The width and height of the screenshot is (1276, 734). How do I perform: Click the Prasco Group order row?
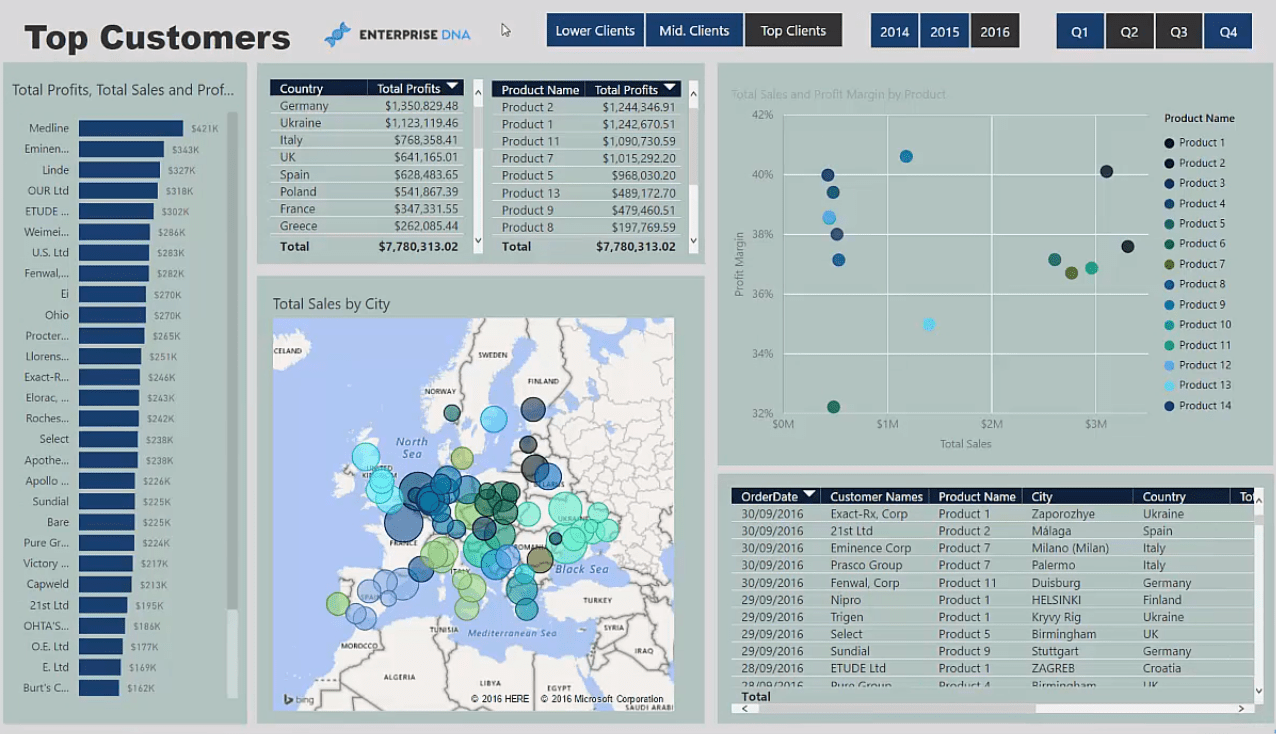pos(991,565)
